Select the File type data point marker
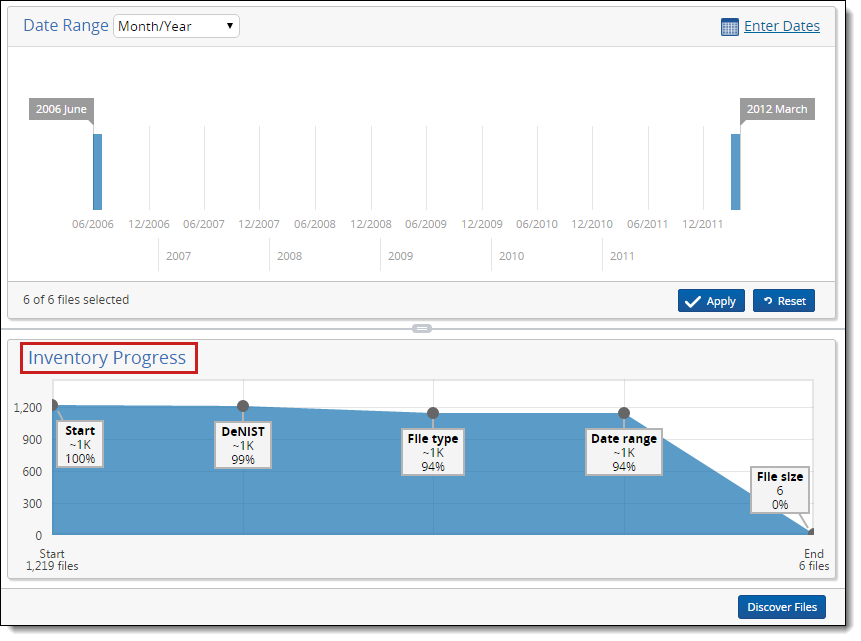 tap(433, 413)
